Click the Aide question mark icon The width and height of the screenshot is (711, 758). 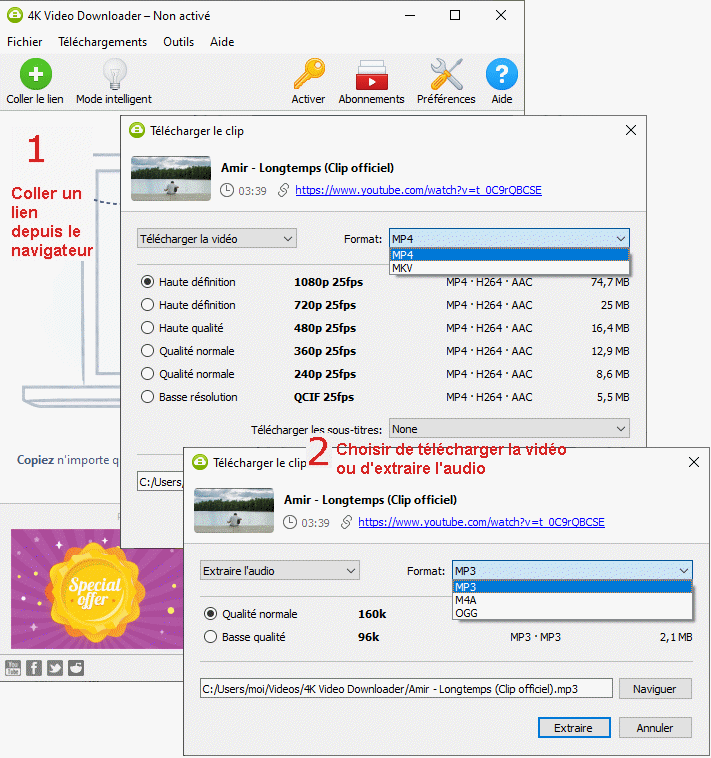tap(502, 74)
